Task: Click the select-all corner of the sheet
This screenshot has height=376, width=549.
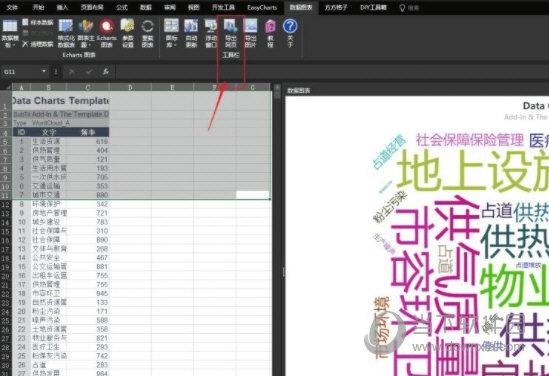Action: point(6,87)
